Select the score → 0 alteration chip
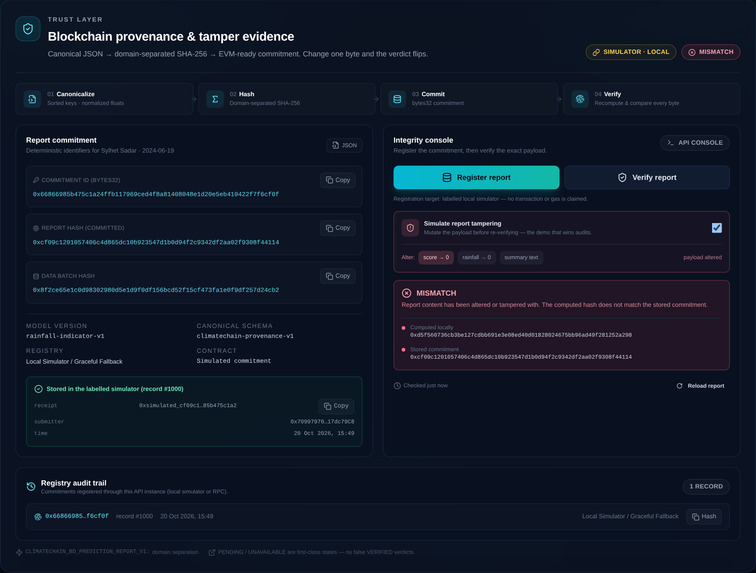756x573 pixels. [x=436, y=258]
